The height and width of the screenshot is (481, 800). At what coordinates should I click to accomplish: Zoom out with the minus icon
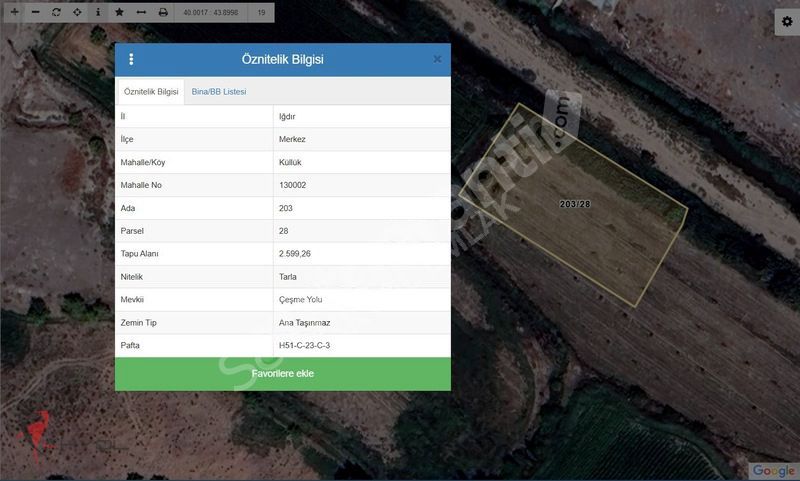35,12
